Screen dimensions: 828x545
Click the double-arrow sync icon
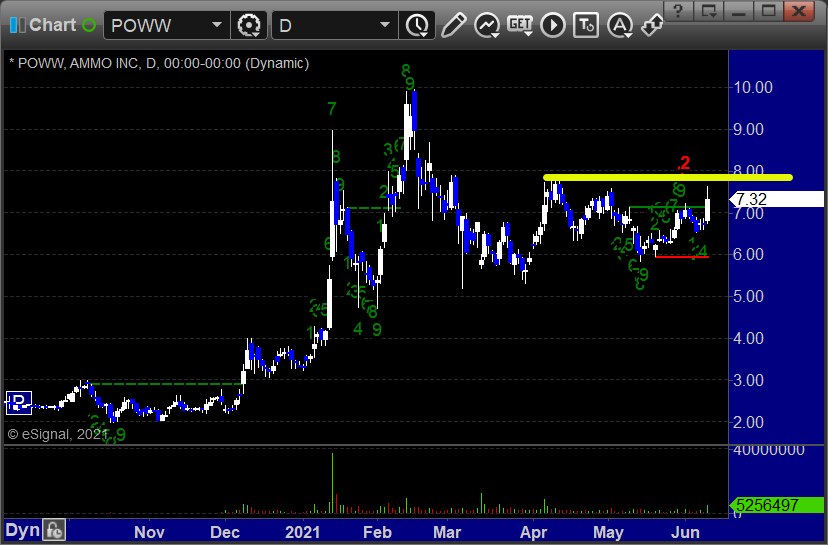[652, 25]
